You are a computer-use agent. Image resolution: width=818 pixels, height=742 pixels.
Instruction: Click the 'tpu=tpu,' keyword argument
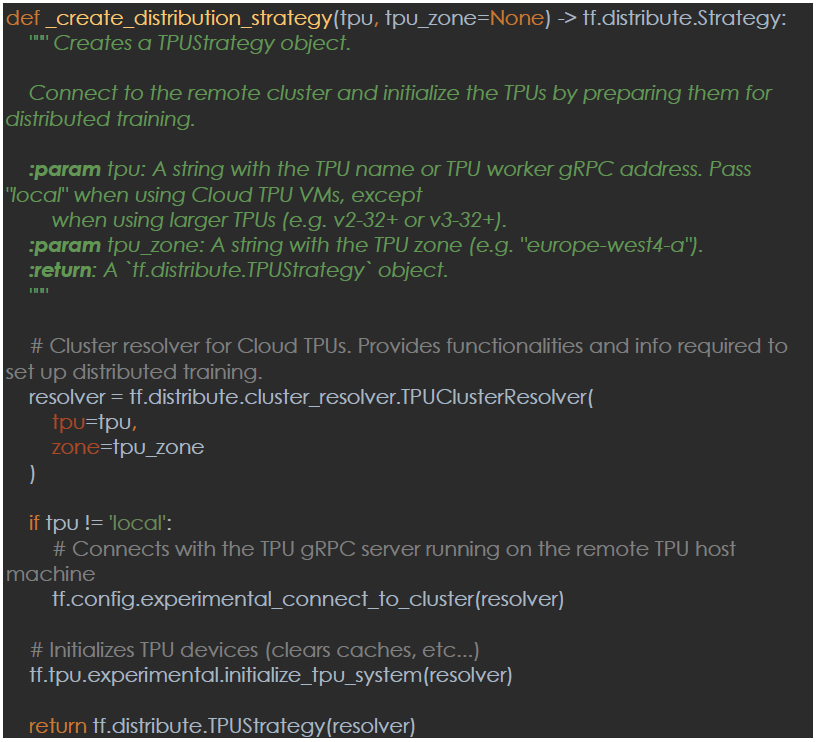94,423
